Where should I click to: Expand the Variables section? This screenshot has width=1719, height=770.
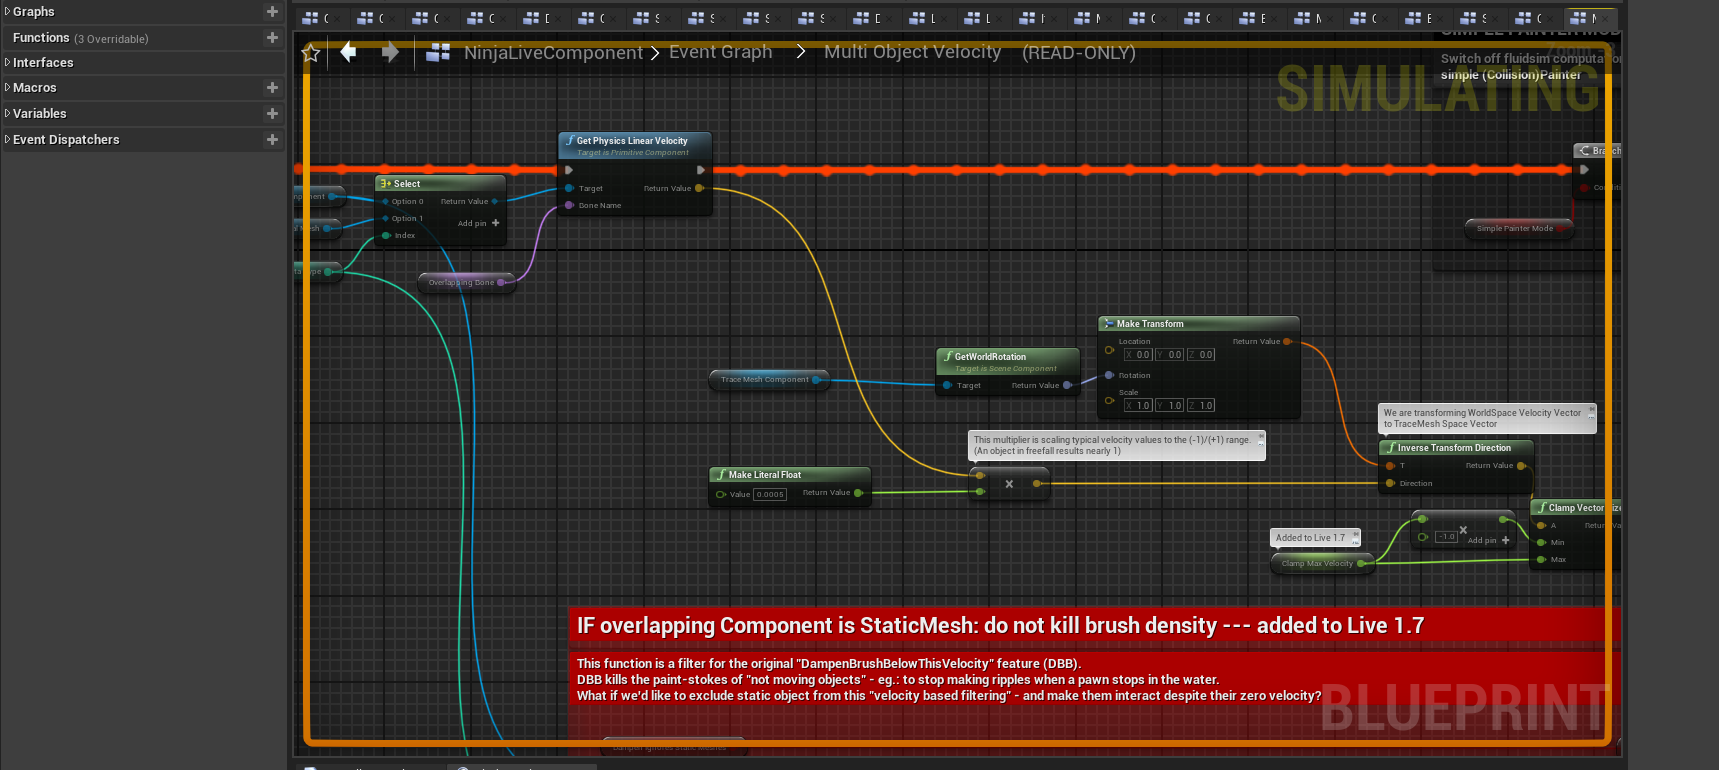point(8,114)
